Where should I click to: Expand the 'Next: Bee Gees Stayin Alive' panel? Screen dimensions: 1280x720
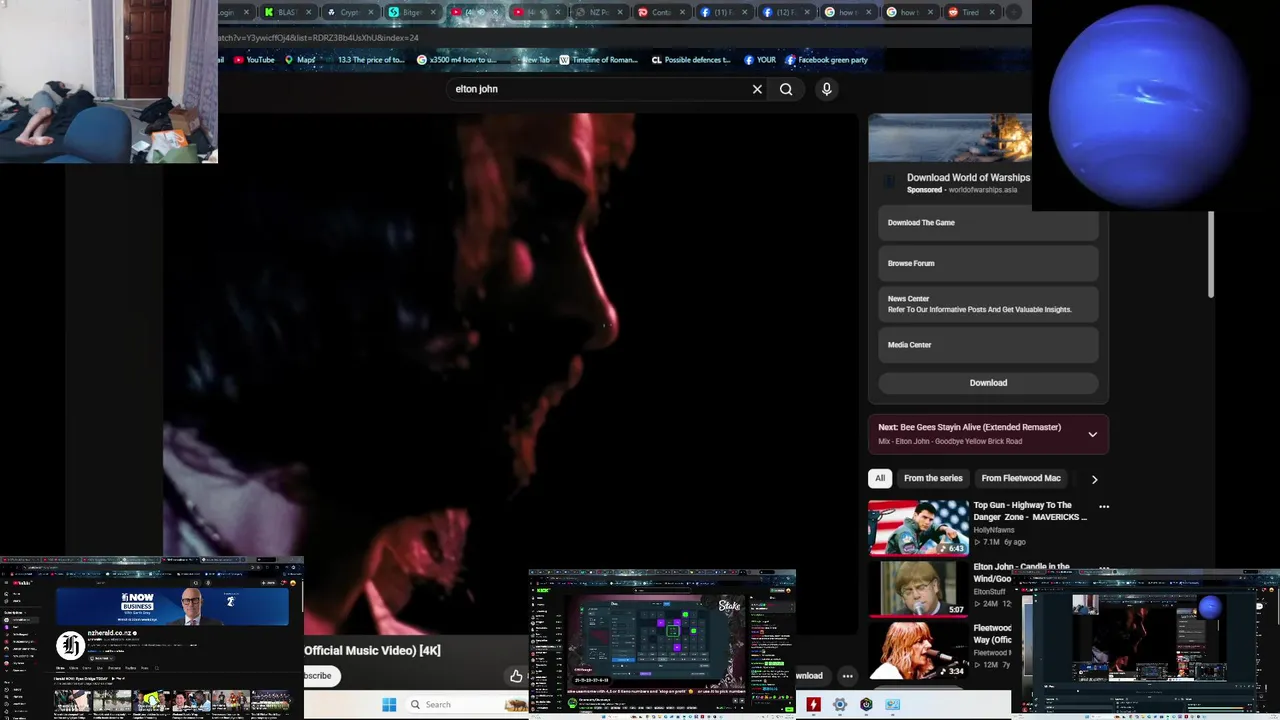click(x=1092, y=434)
